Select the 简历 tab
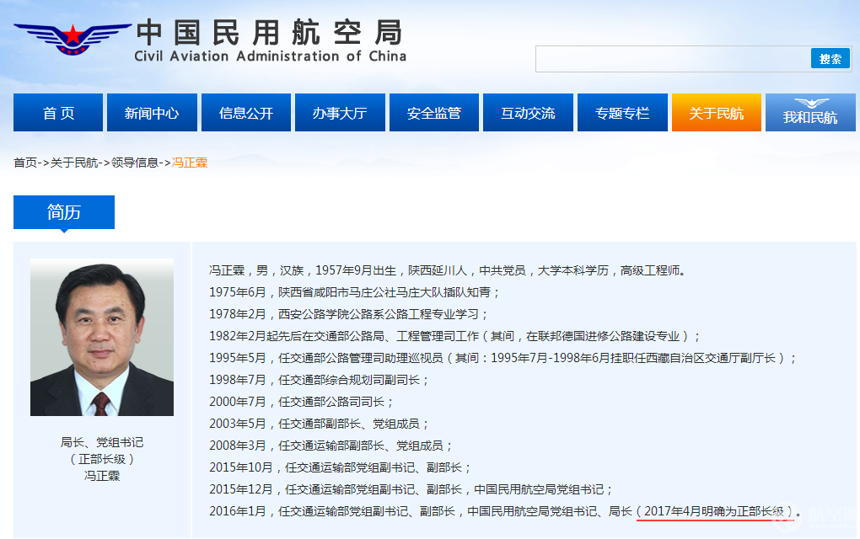This screenshot has height=539, width=860. point(64,212)
